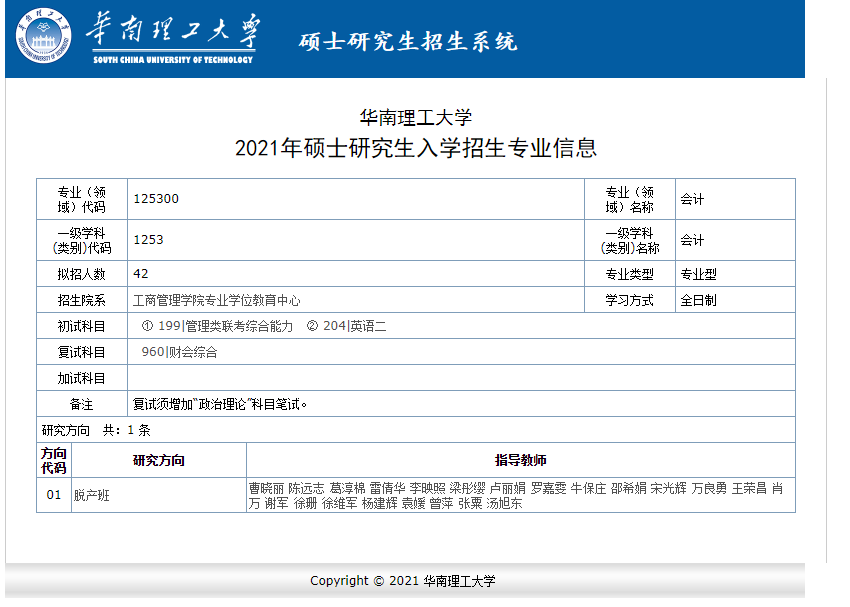Screen dimensions: 850x607
Task: Click advisor name 徐维军
Action: click(339, 503)
